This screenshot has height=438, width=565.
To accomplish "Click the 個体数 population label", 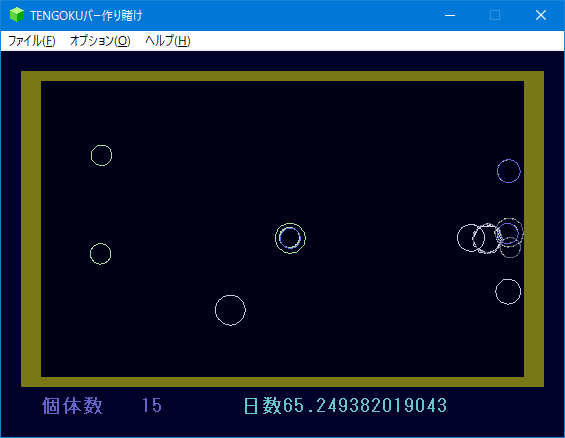I will click(72, 406).
